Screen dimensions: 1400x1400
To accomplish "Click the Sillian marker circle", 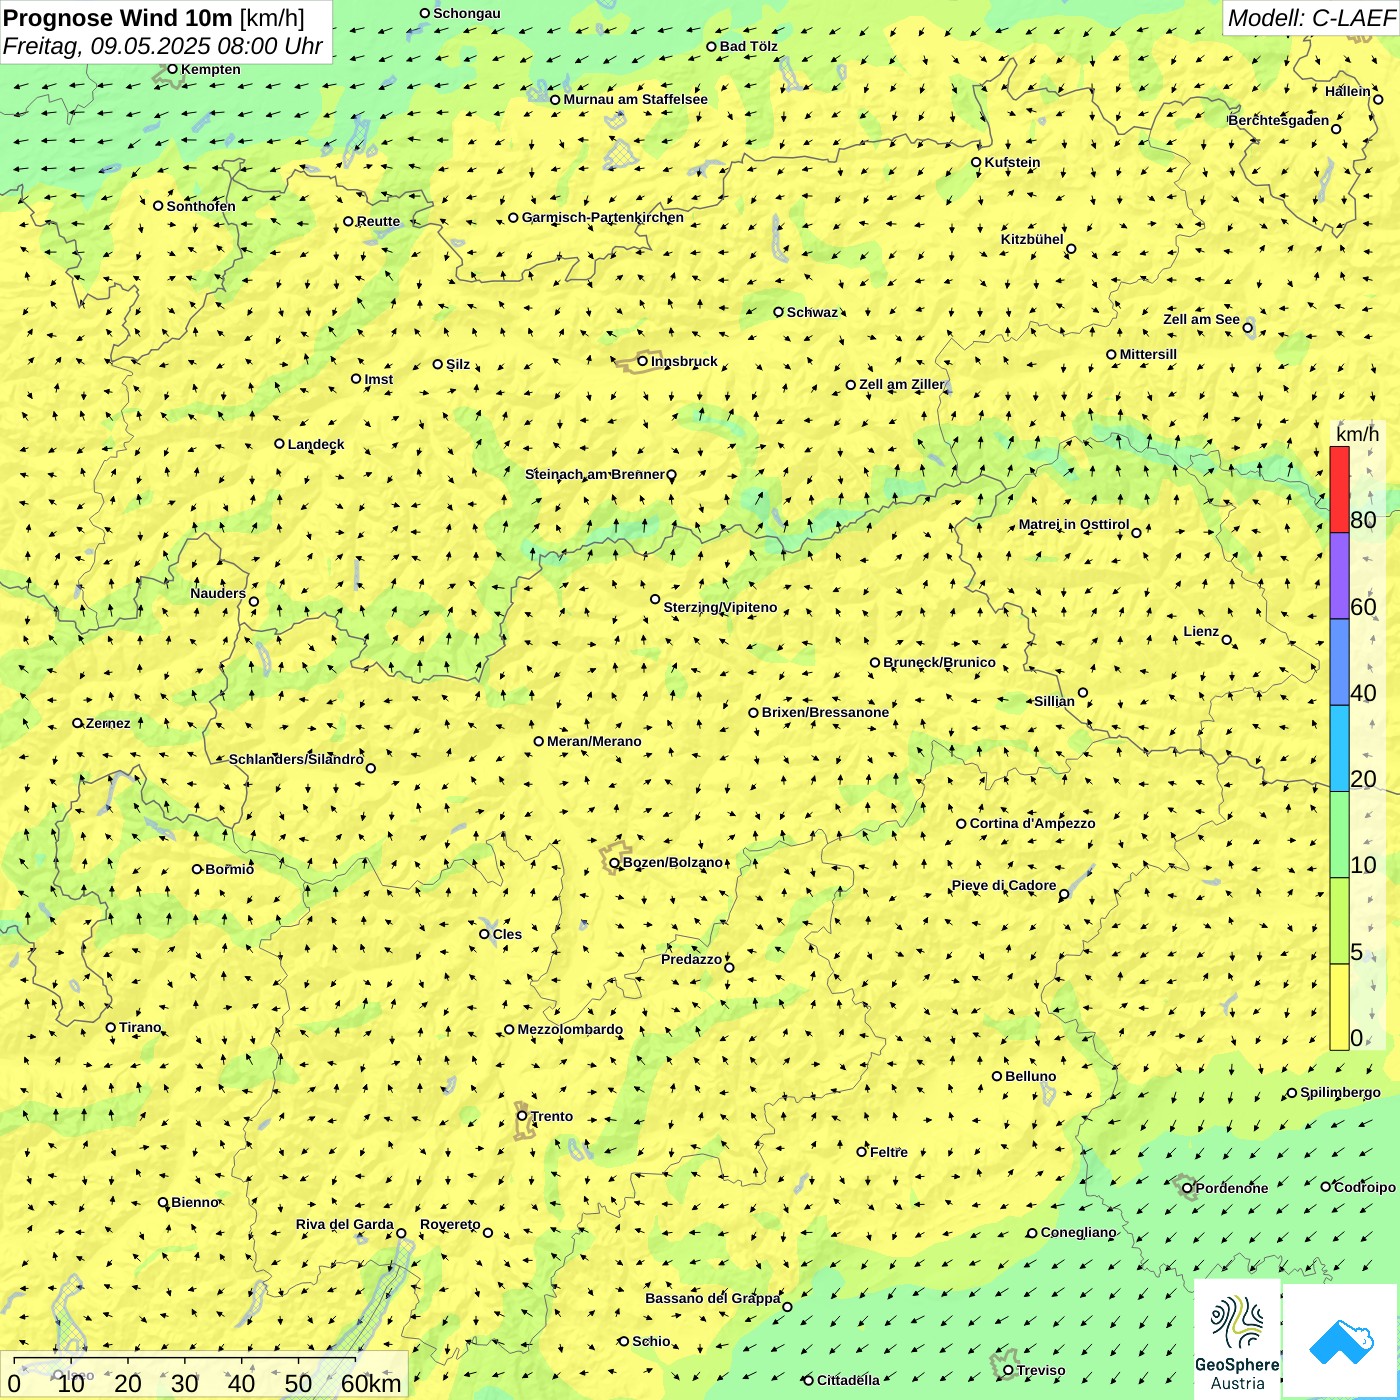I will [1083, 692].
